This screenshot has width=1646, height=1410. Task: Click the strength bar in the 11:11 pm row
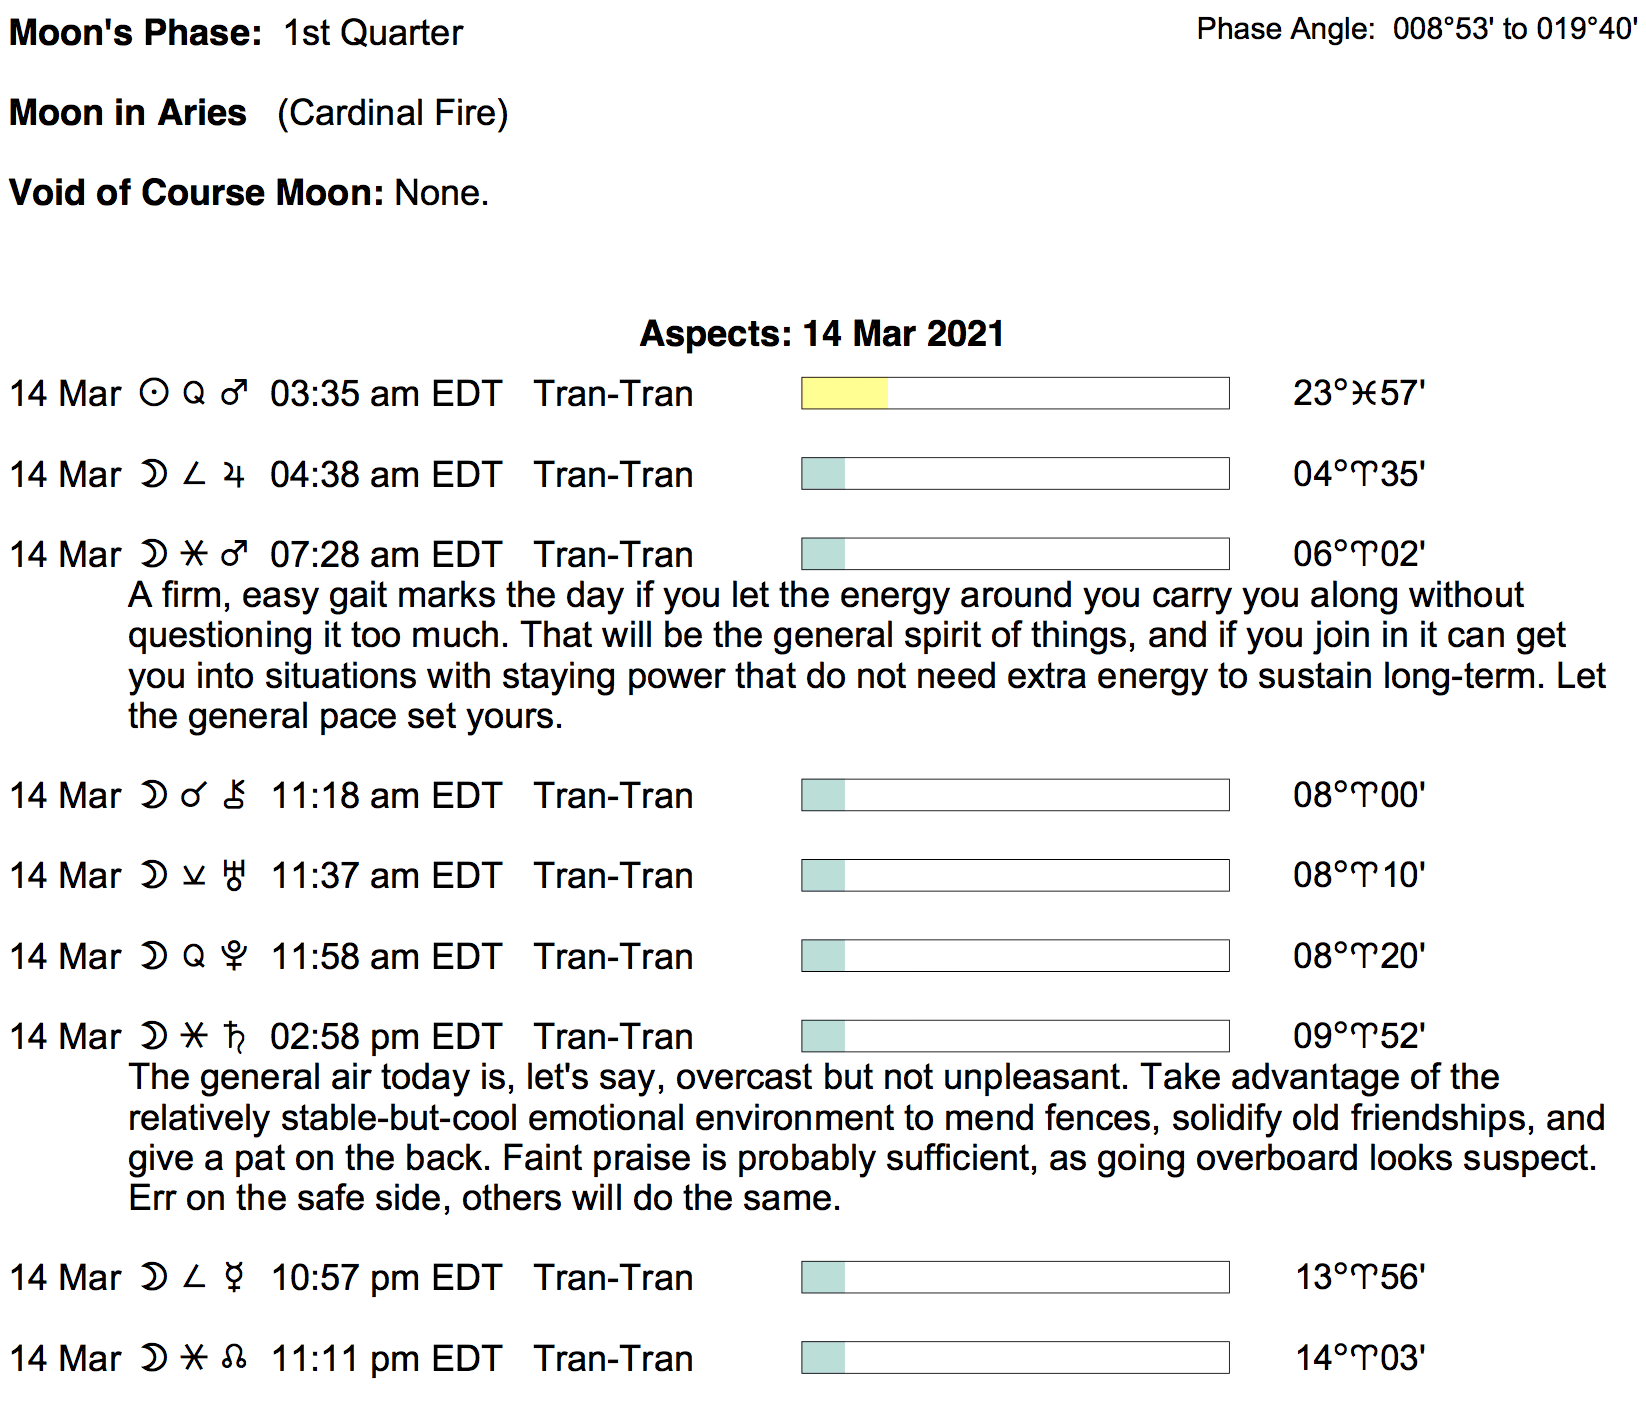click(1014, 1357)
